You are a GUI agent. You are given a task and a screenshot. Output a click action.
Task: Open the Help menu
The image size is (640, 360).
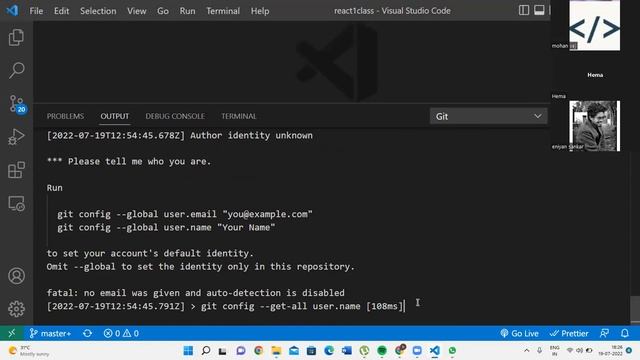[x=260, y=11]
